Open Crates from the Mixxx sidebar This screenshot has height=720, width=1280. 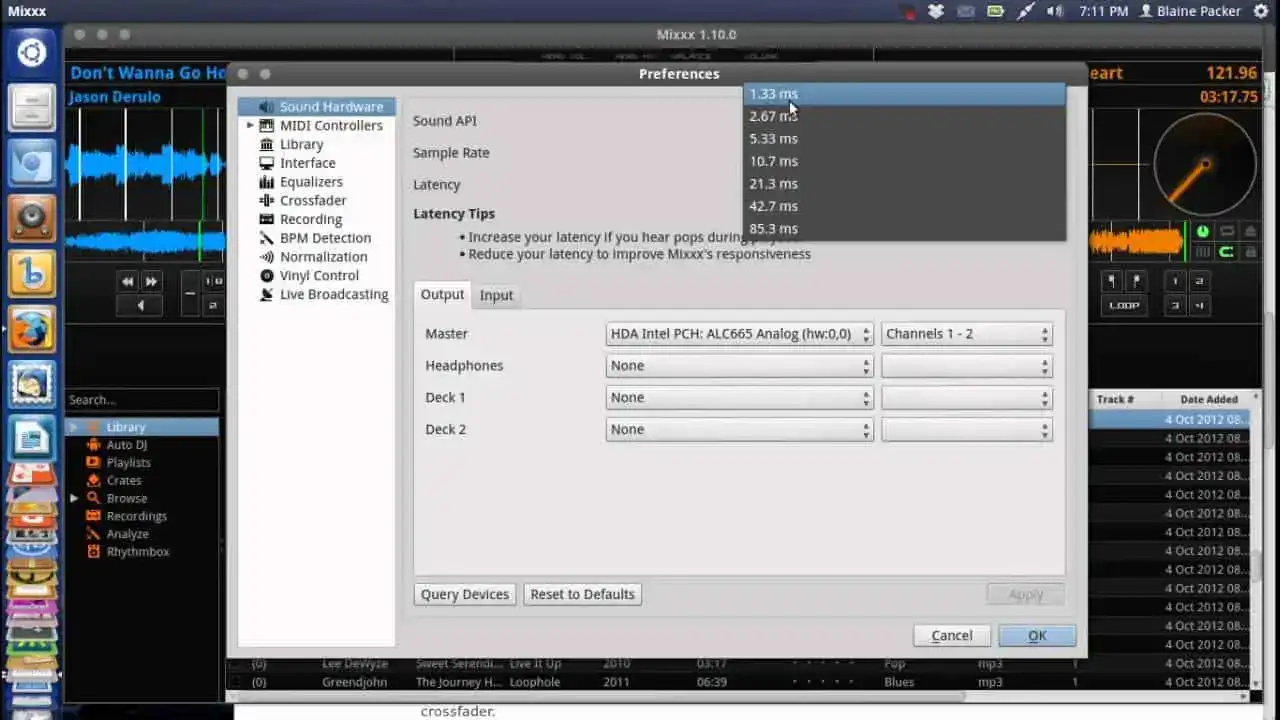tap(124, 480)
